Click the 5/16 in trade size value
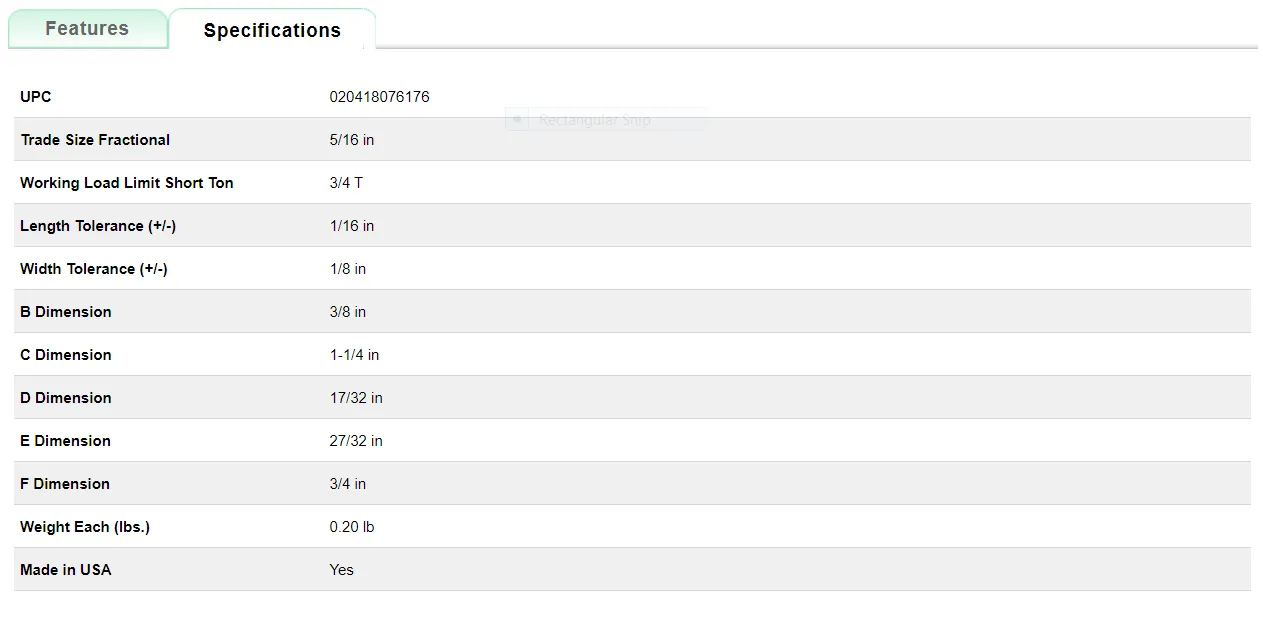This screenshot has height=620, width=1263. point(352,140)
